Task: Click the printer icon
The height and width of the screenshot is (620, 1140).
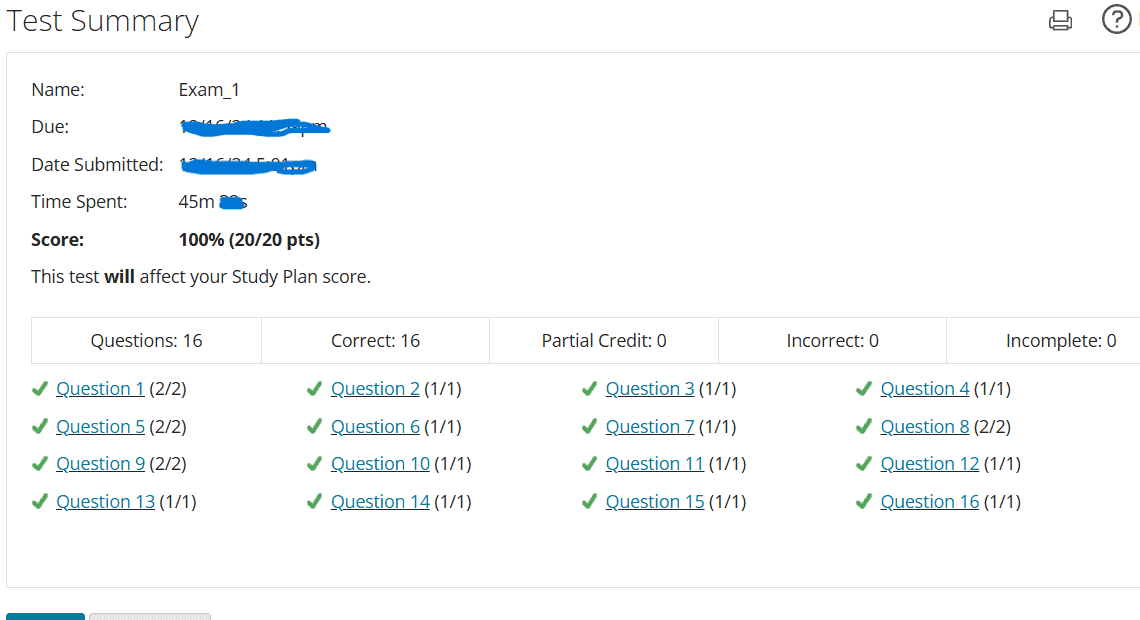Action: point(1060,20)
